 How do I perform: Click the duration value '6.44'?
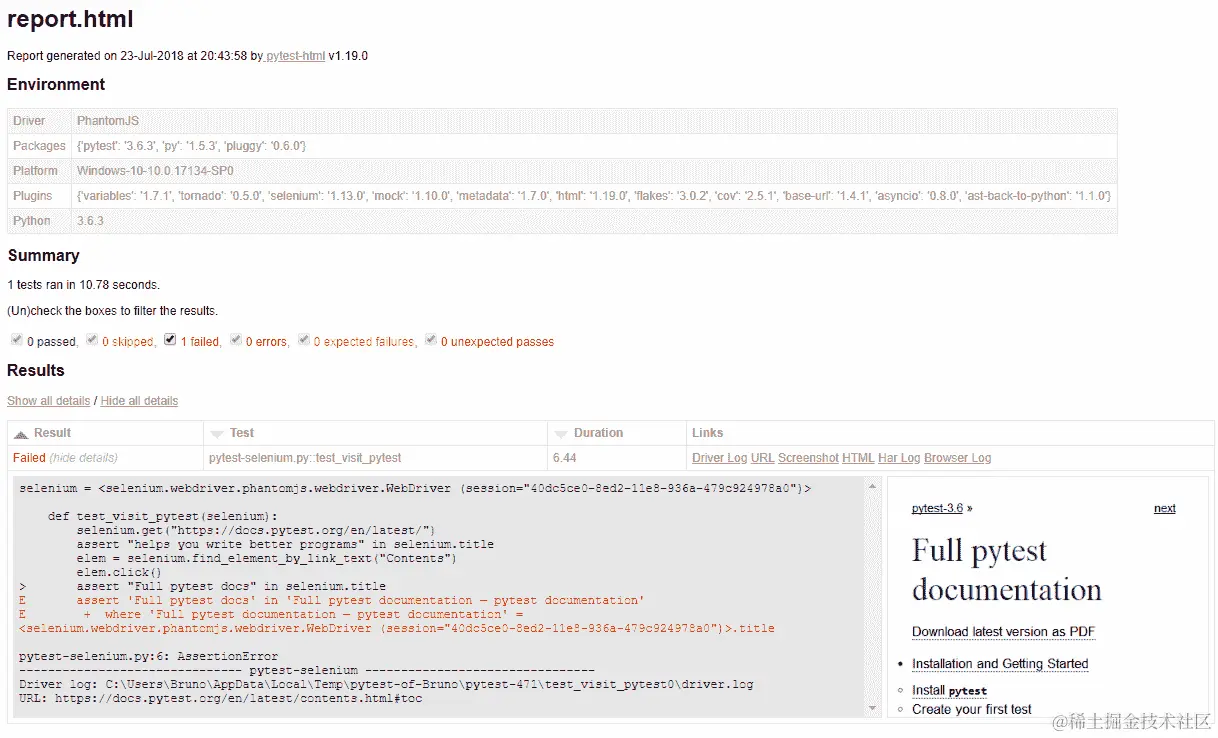coord(564,458)
